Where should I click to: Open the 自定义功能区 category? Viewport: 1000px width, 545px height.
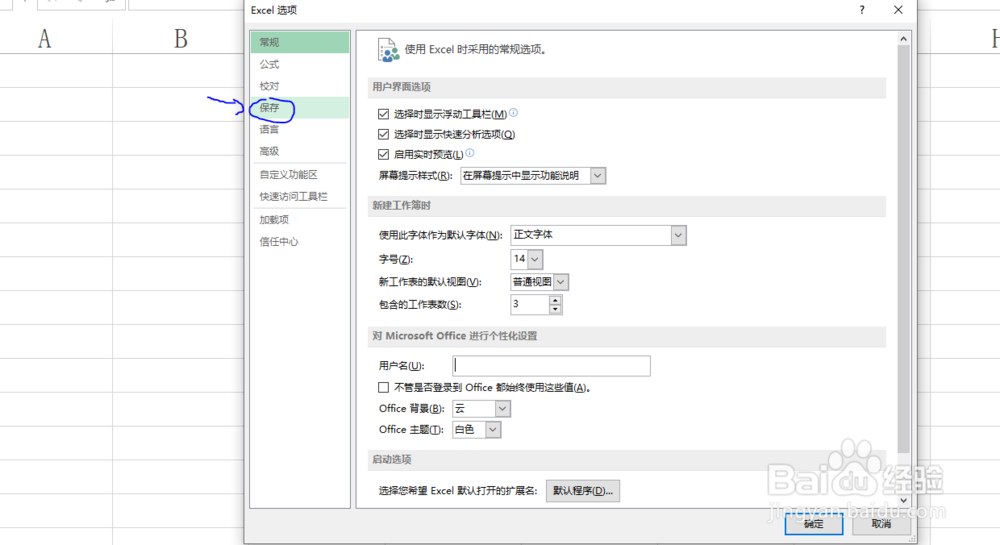pos(299,175)
